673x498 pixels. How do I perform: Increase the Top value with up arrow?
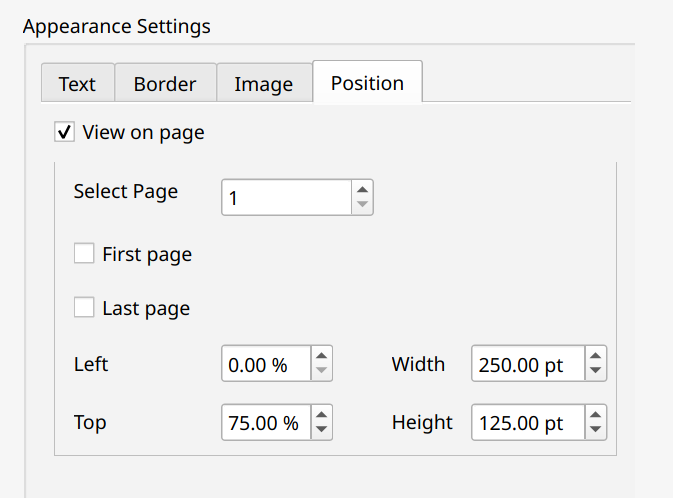pos(321,414)
